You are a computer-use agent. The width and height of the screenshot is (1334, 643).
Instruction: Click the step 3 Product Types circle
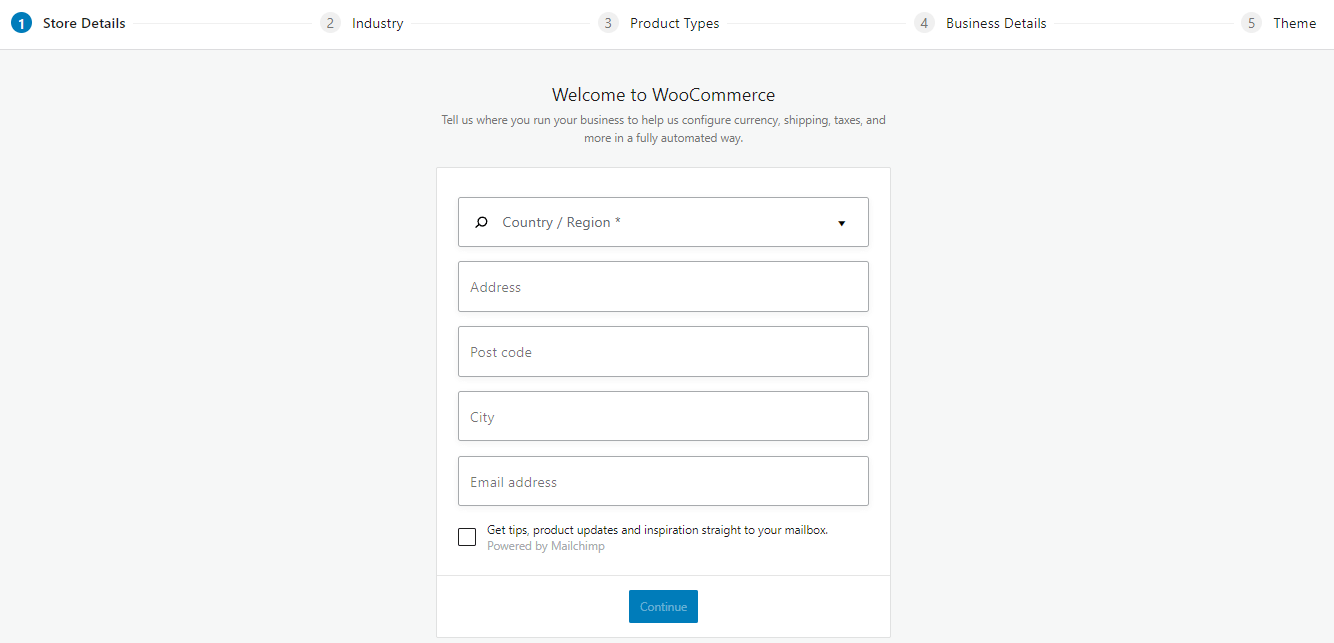[x=608, y=22]
